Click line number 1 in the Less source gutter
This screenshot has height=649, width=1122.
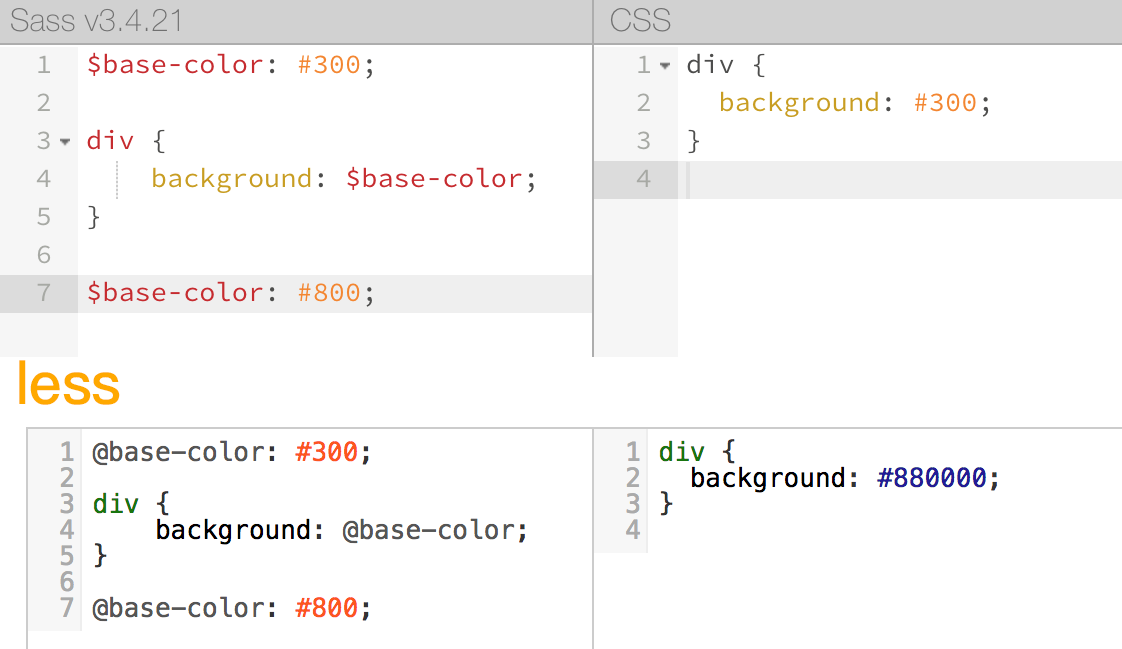pyautogui.click(x=67, y=452)
